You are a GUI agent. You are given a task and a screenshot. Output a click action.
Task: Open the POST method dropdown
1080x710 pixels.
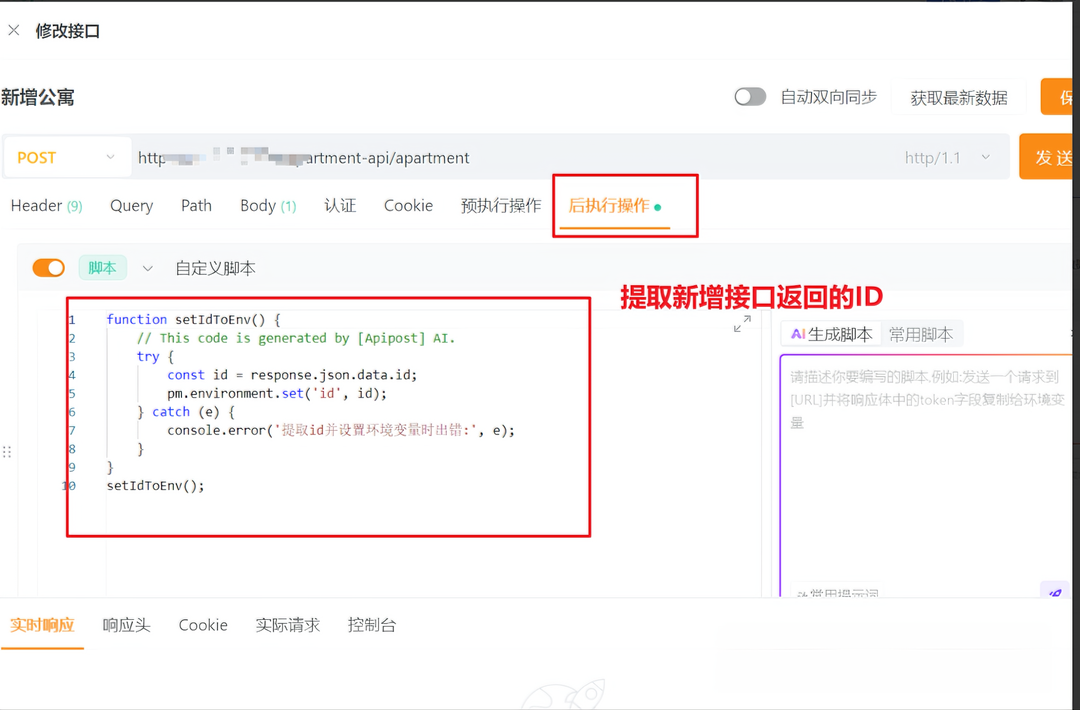tap(66, 158)
